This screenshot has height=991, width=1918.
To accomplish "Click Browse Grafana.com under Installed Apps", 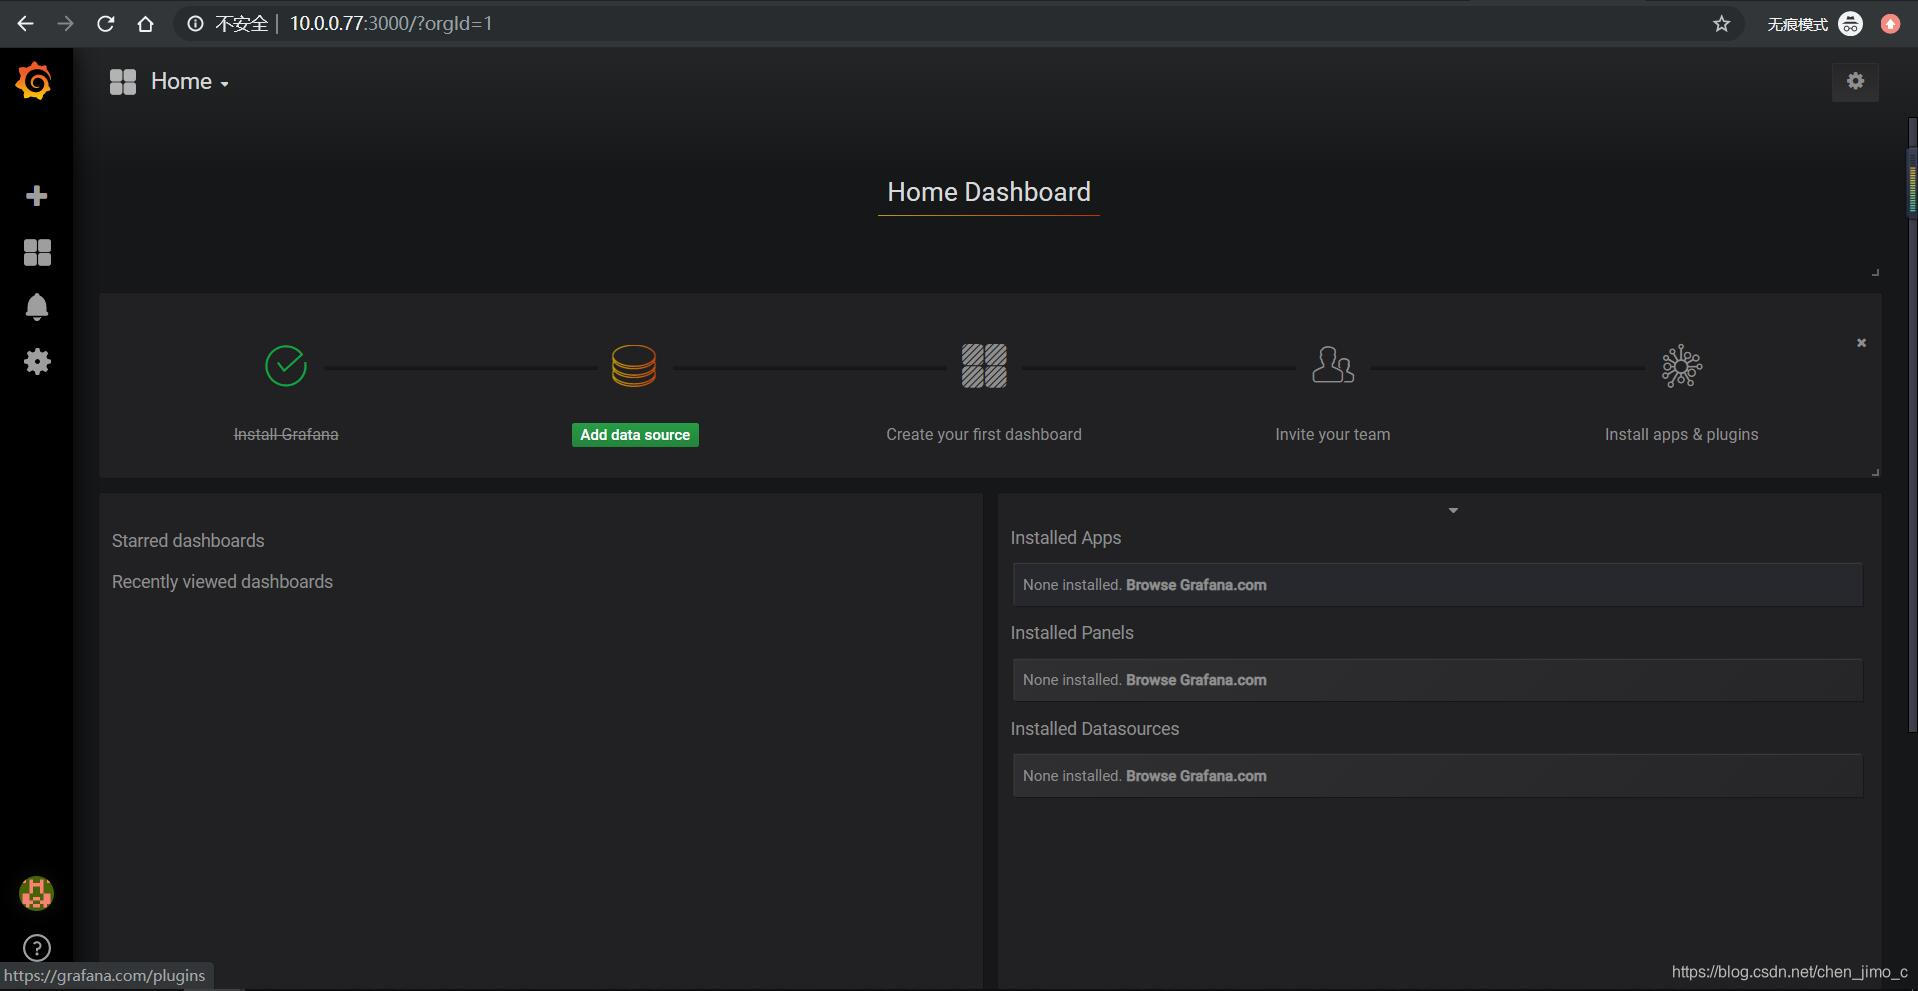I will (1196, 585).
